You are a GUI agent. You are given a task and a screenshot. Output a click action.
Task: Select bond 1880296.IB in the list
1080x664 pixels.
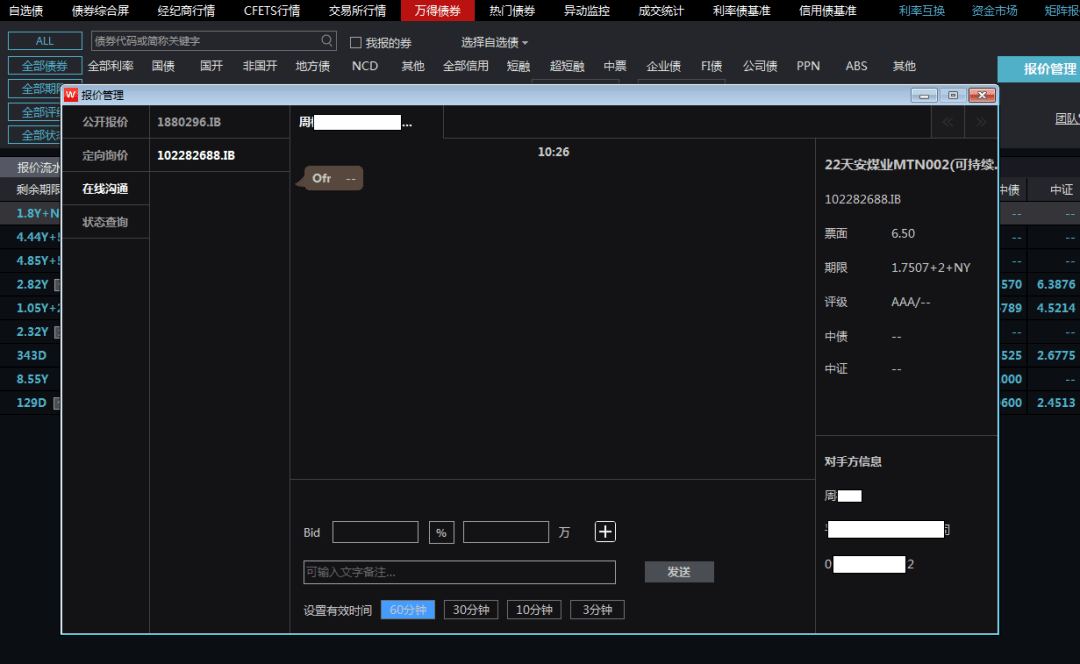220,122
